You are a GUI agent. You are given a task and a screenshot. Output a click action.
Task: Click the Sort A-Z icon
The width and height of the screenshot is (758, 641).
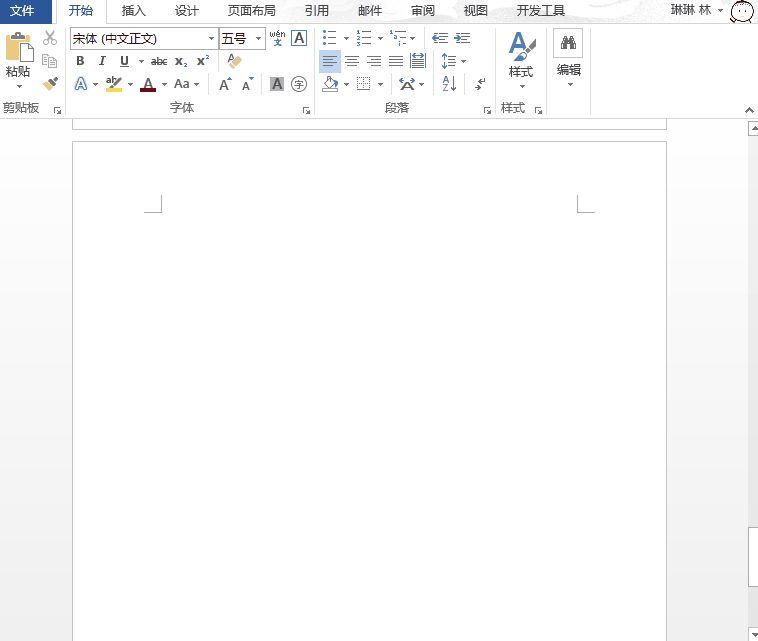coord(449,84)
